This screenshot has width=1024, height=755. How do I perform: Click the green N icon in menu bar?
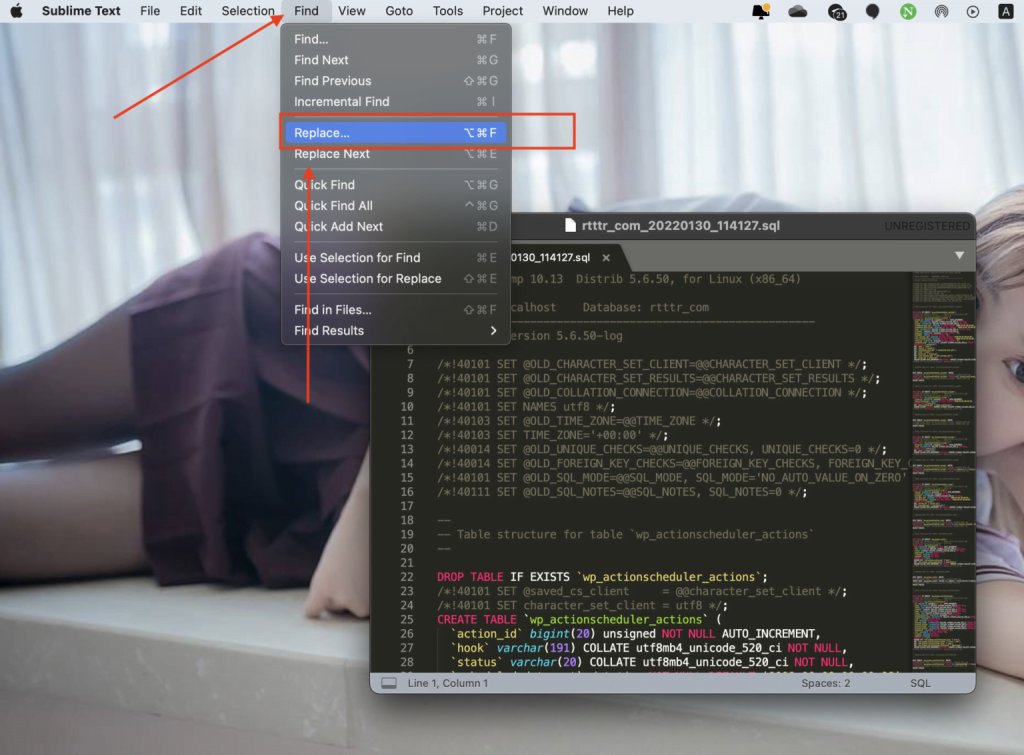(908, 11)
